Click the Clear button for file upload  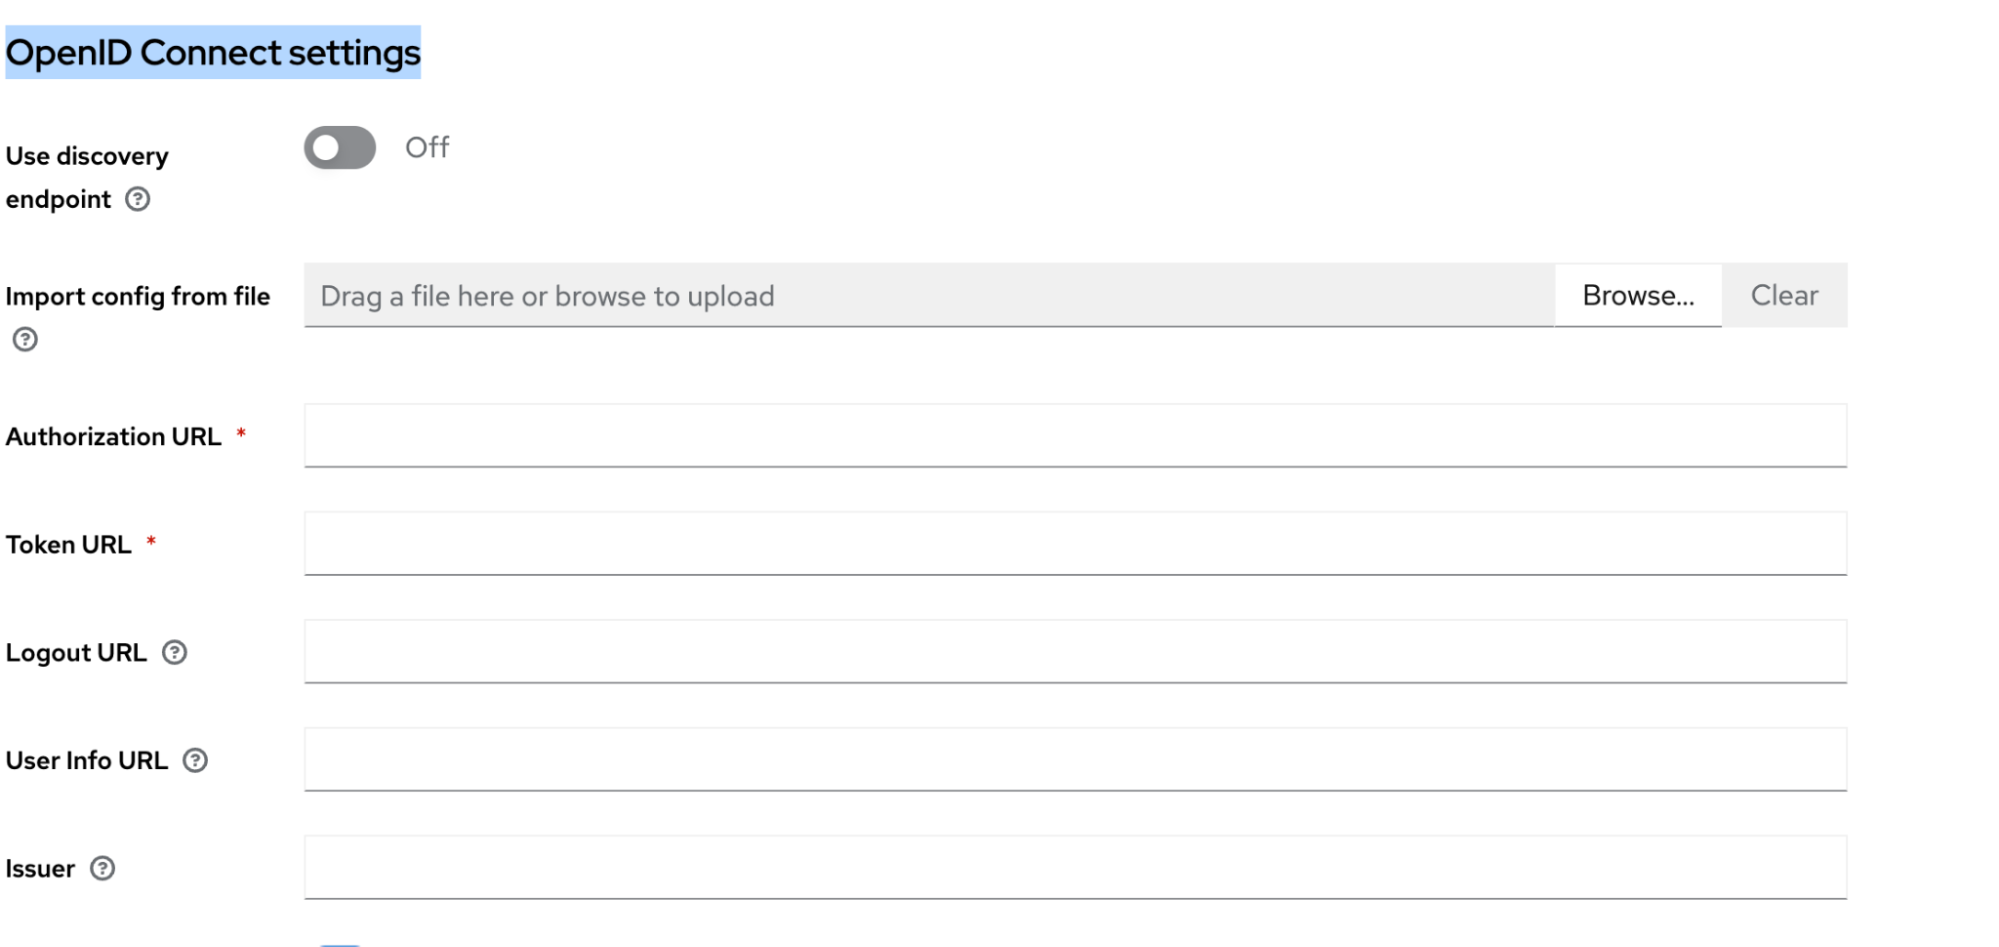[1784, 295]
